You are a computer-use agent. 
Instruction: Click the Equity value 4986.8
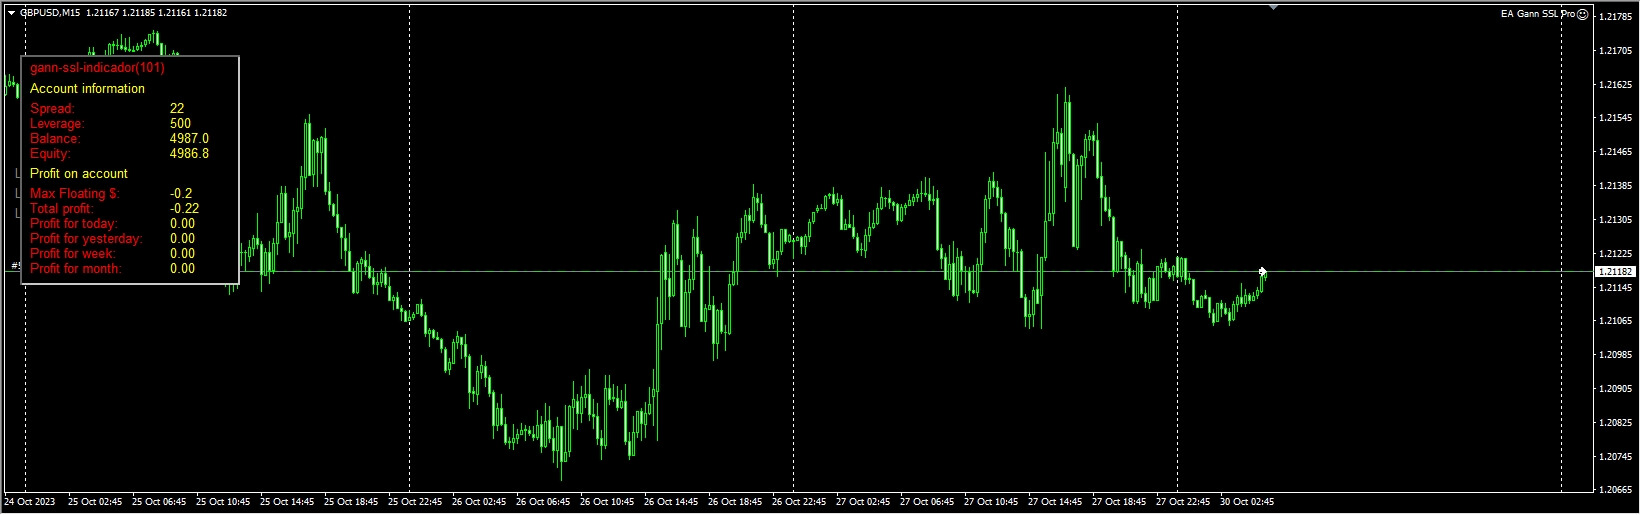click(x=189, y=153)
